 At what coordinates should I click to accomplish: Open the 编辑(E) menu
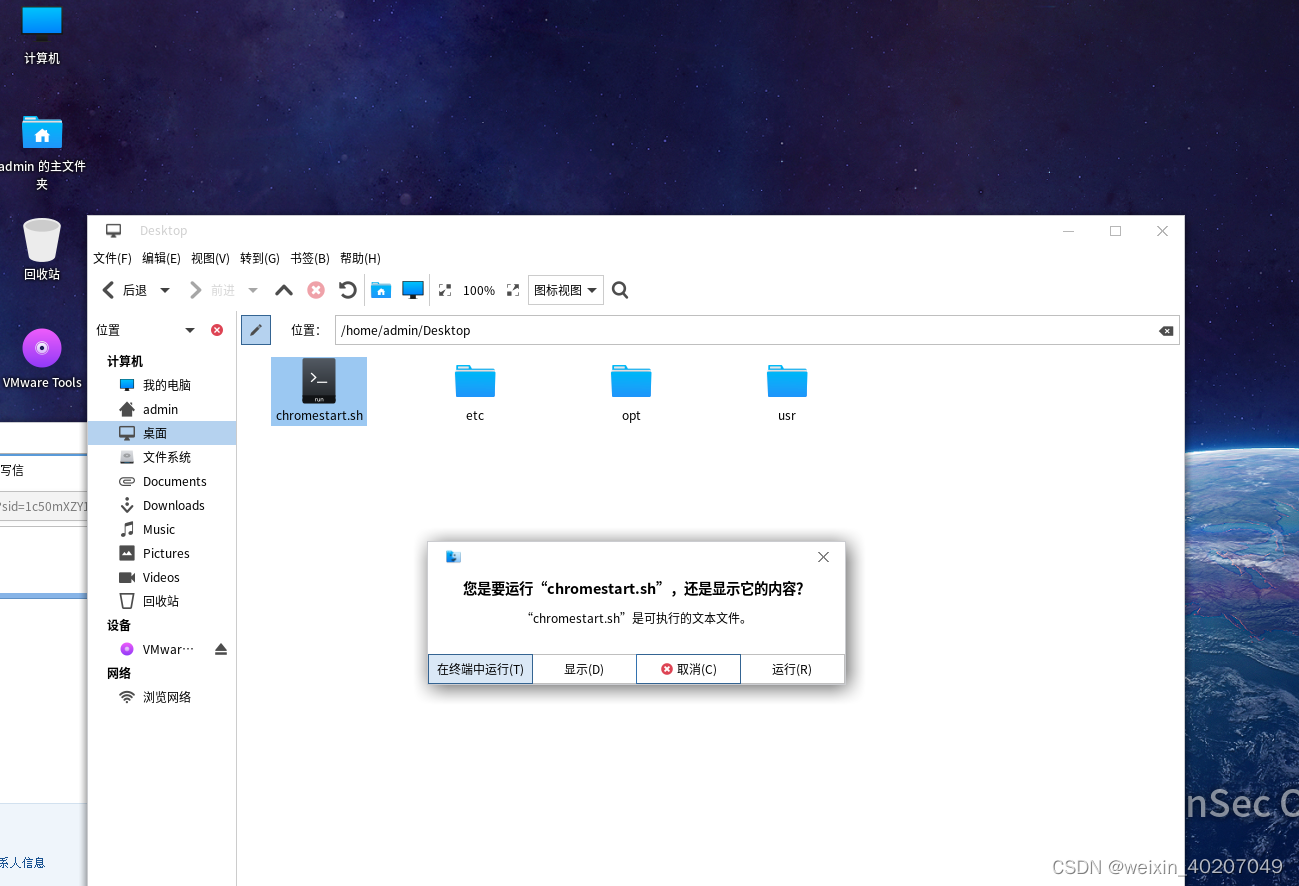tap(161, 258)
